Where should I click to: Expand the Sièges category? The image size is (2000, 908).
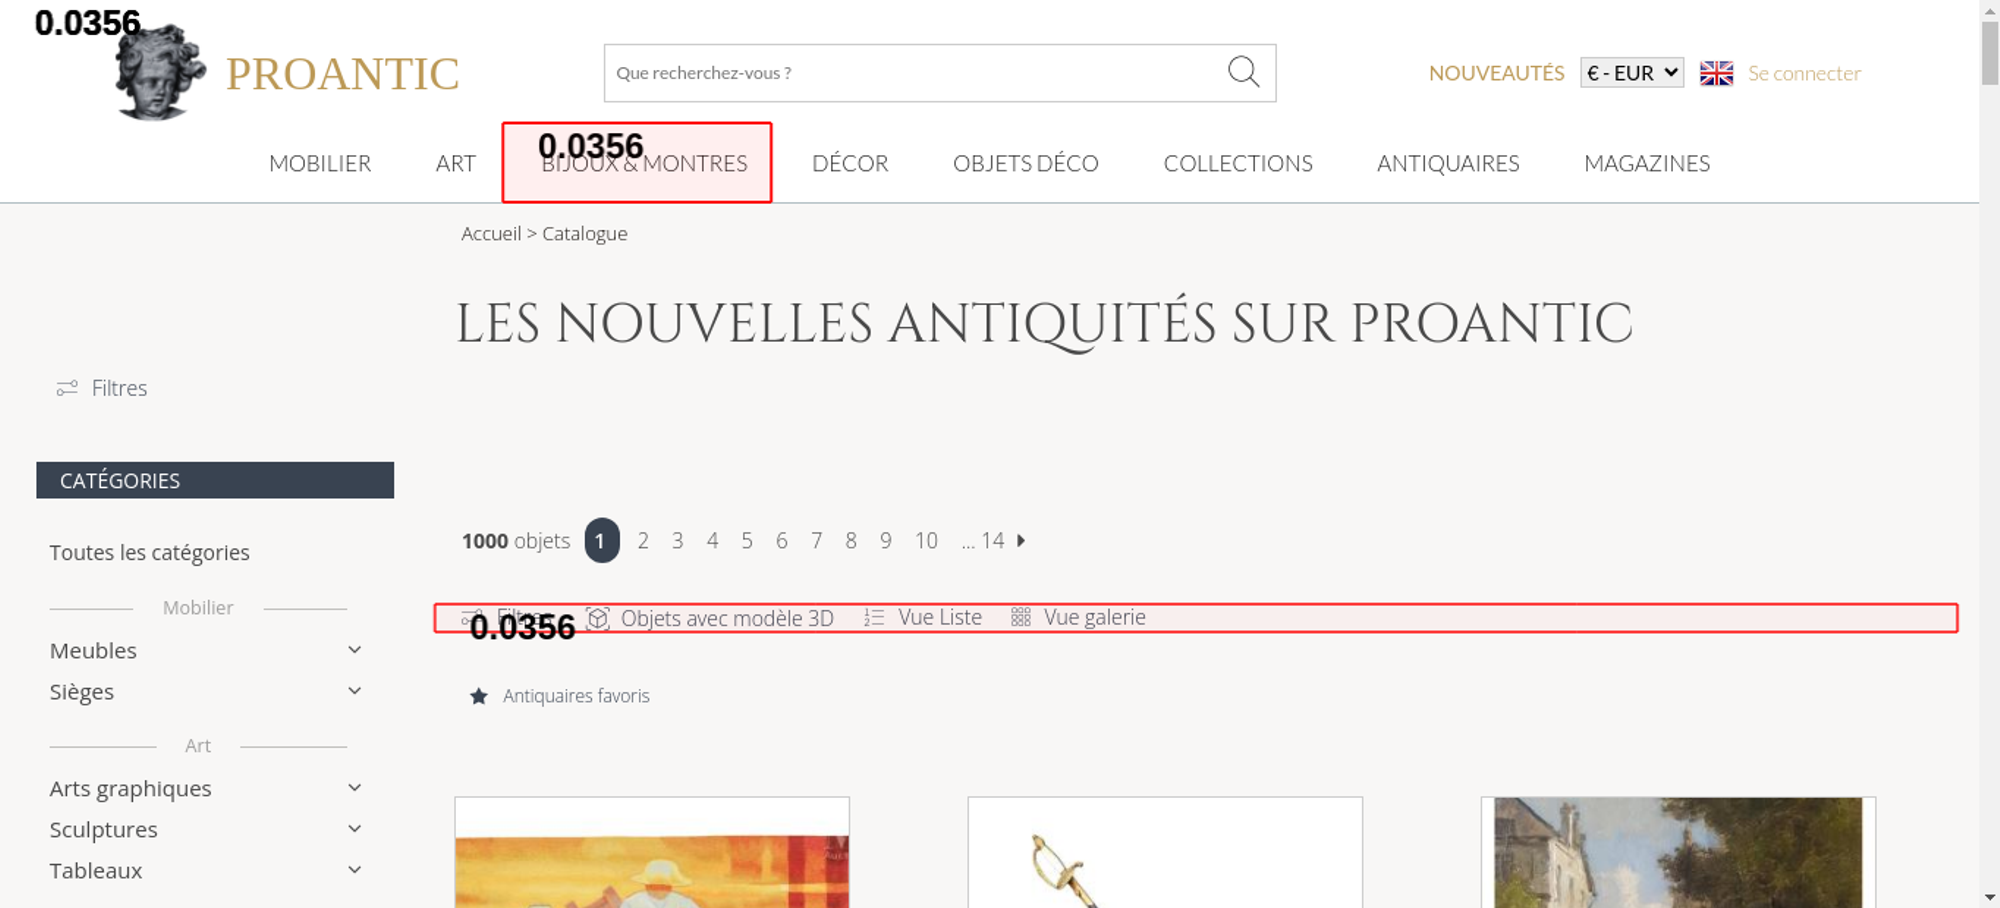click(354, 691)
